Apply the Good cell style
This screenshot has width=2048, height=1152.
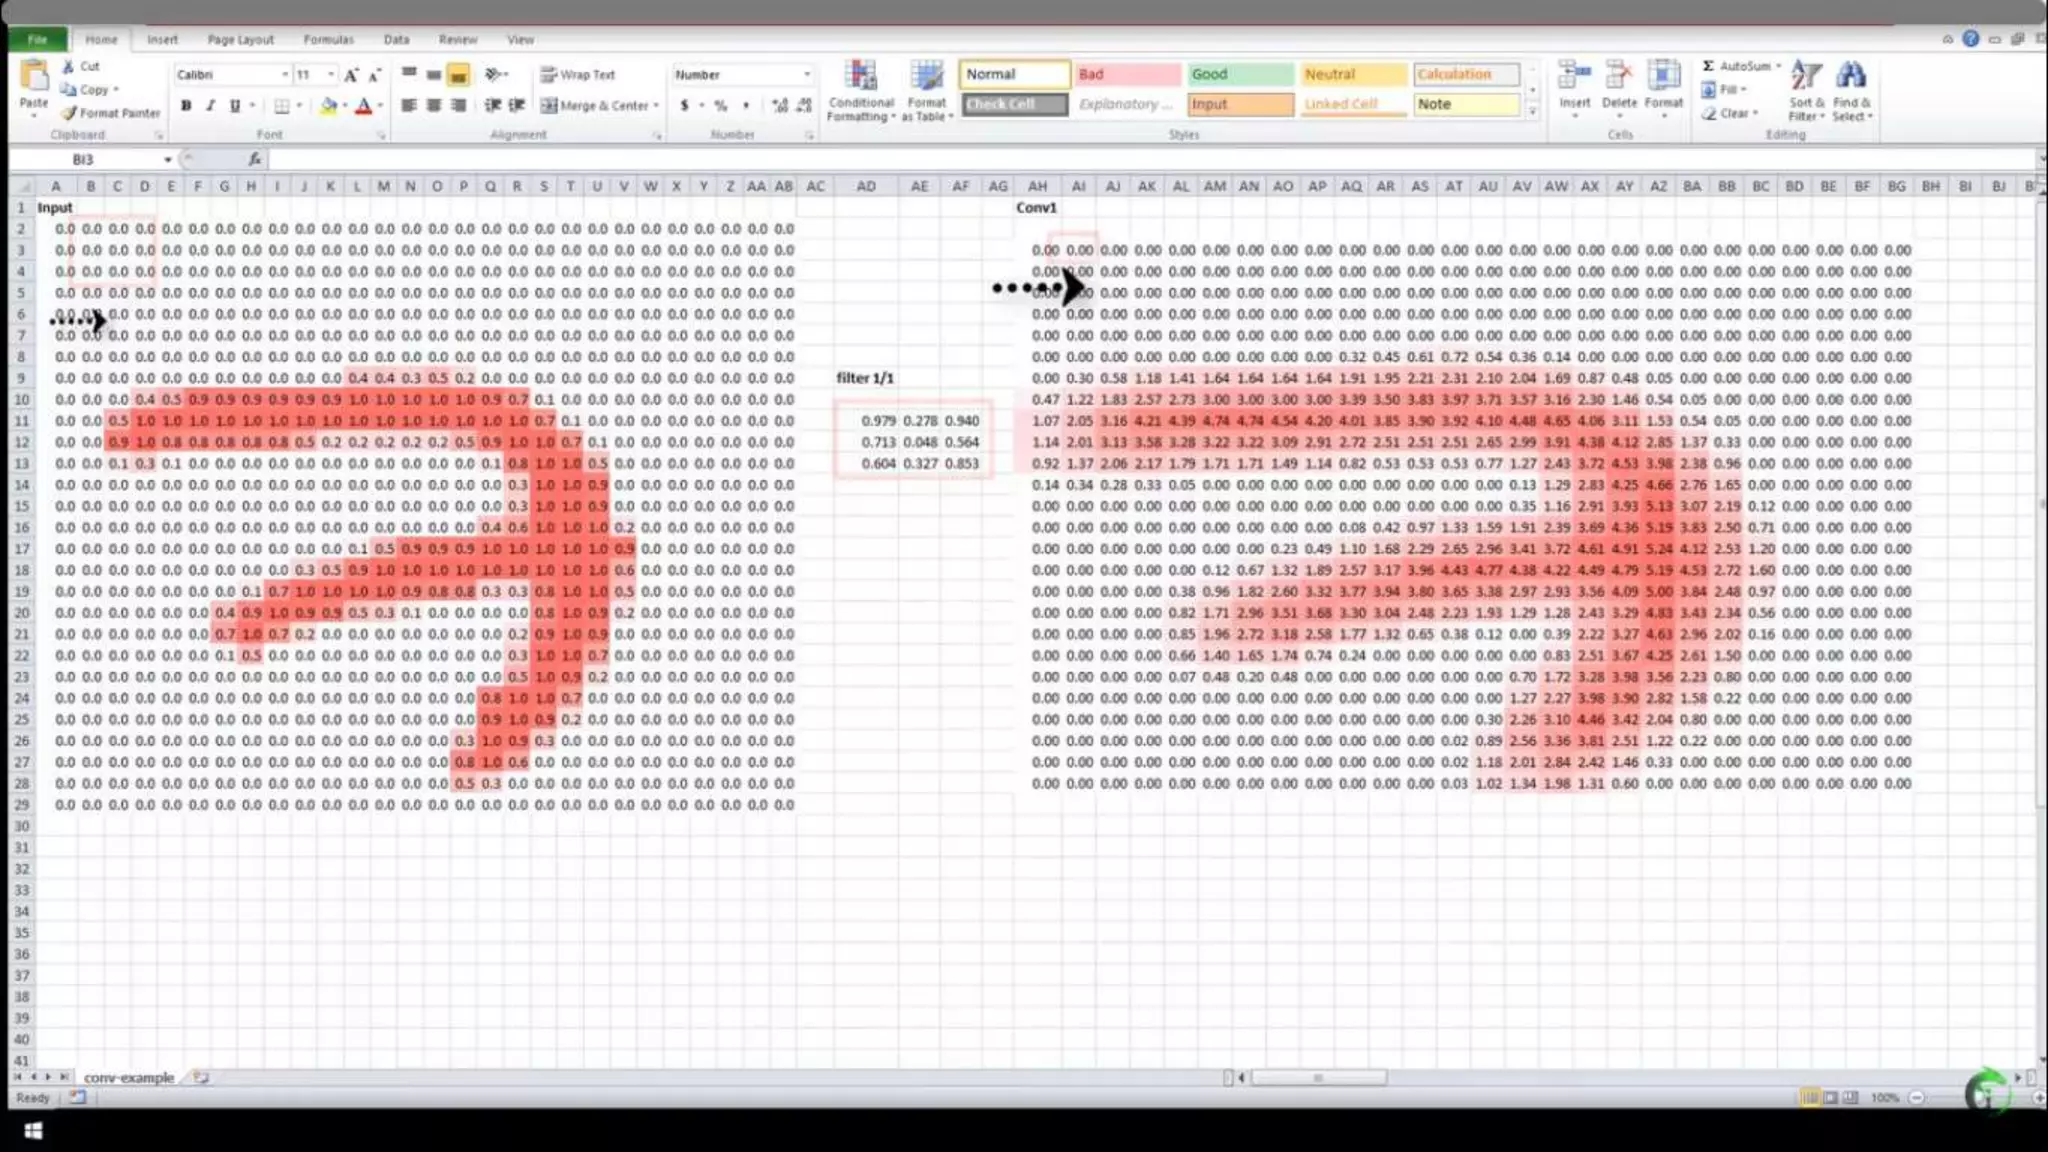click(x=1239, y=75)
